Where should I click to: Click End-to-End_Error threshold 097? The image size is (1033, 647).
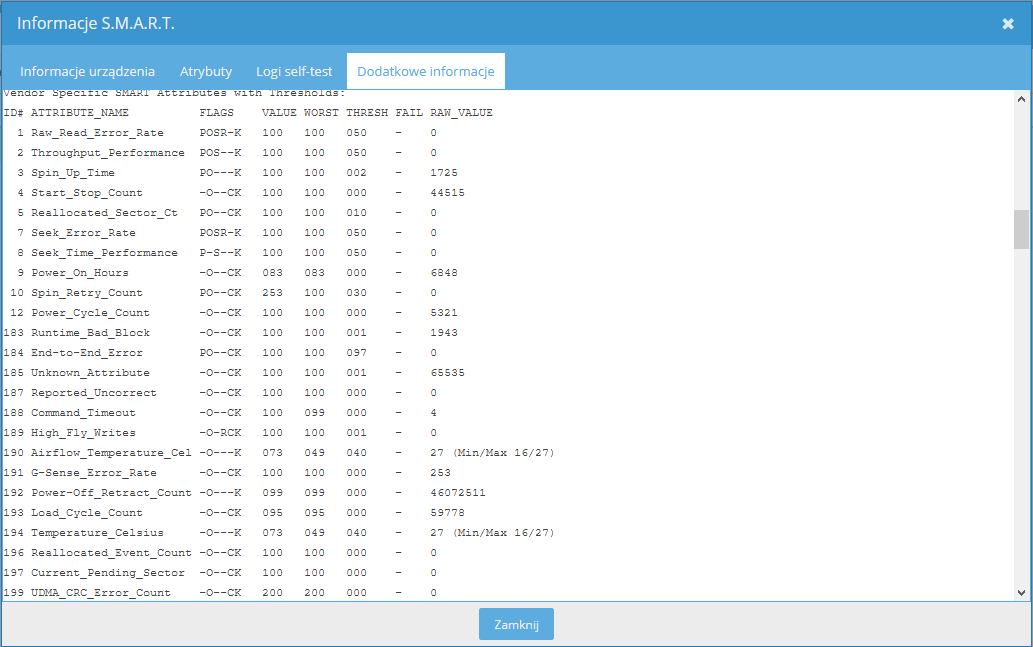point(357,353)
